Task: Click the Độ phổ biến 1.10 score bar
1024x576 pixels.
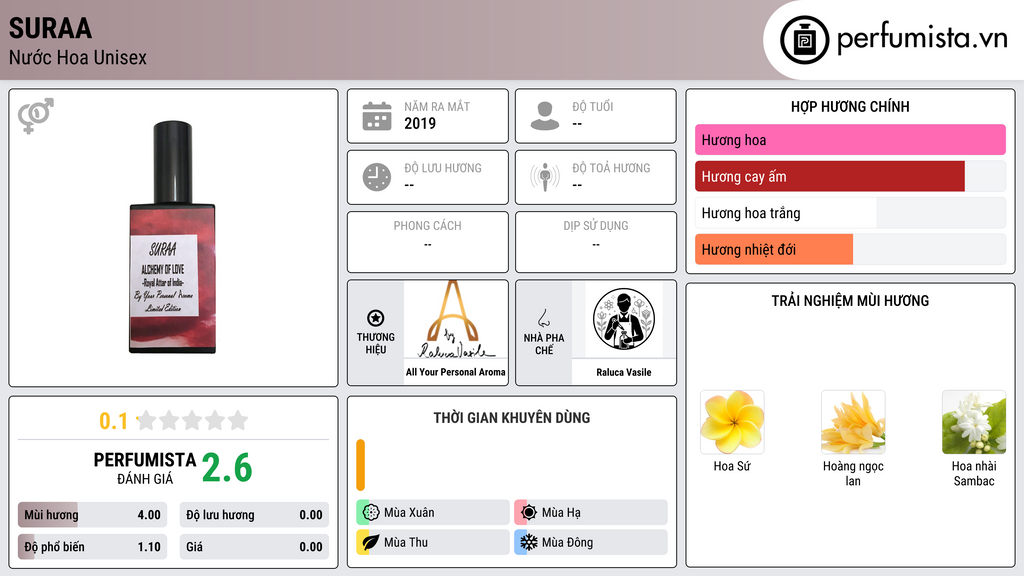Action: [92, 547]
